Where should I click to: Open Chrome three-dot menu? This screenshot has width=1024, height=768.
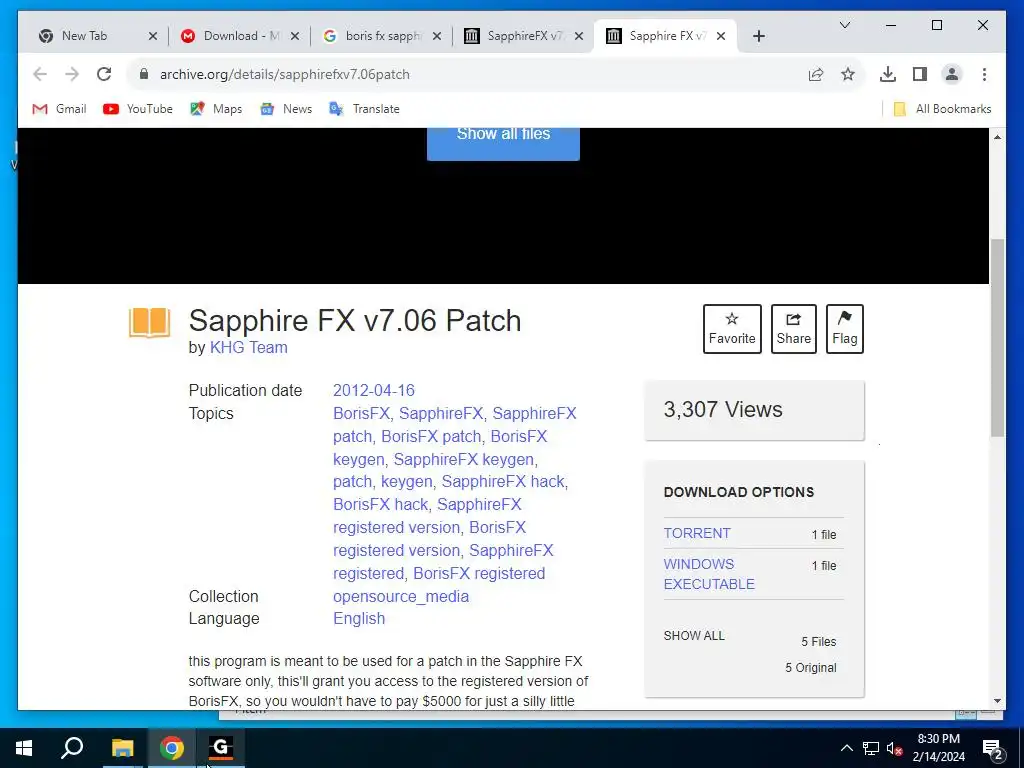984,74
